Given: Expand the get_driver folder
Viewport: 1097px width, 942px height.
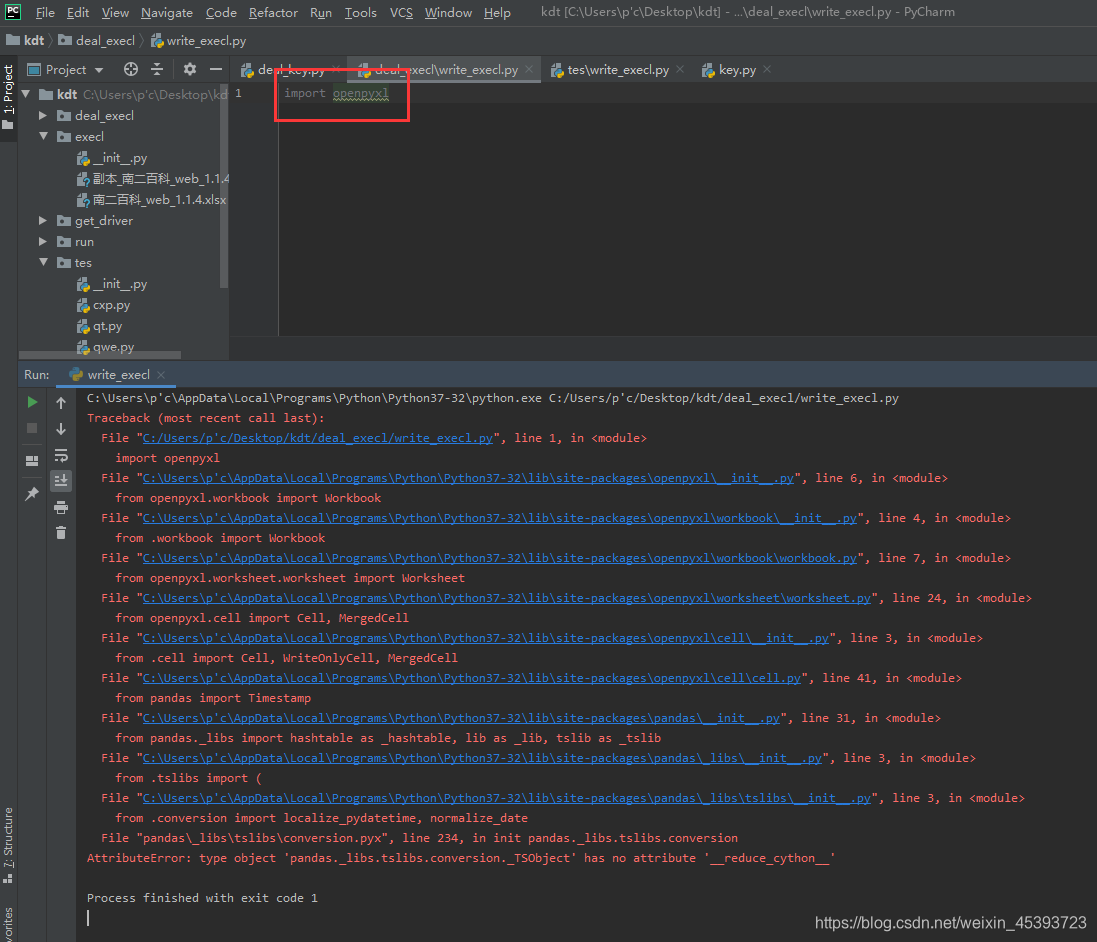Looking at the screenshot, I should (43, 220).
